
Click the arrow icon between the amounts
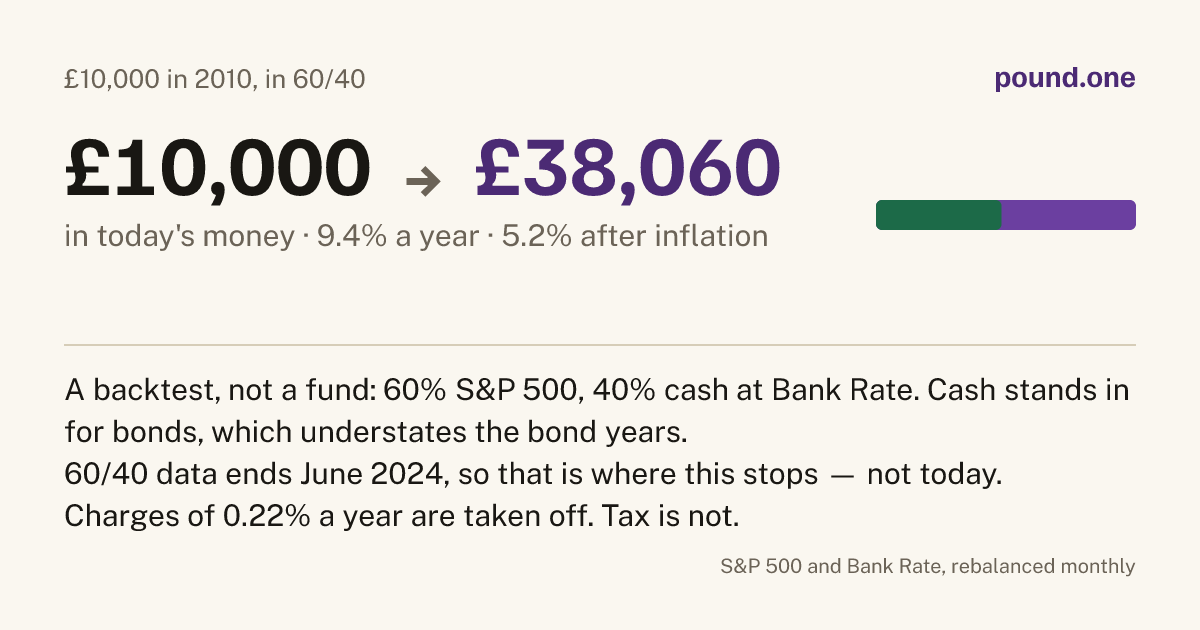point(423,181)
